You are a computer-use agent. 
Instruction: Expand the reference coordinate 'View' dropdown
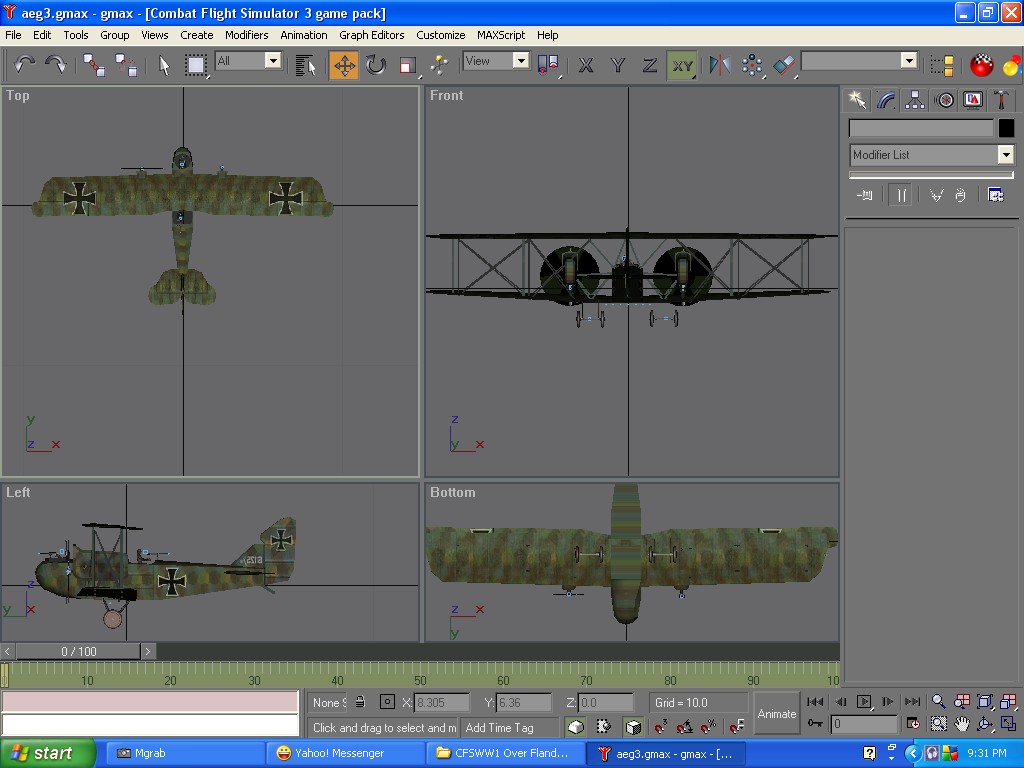pyautogui.click(x=520, y=61)
